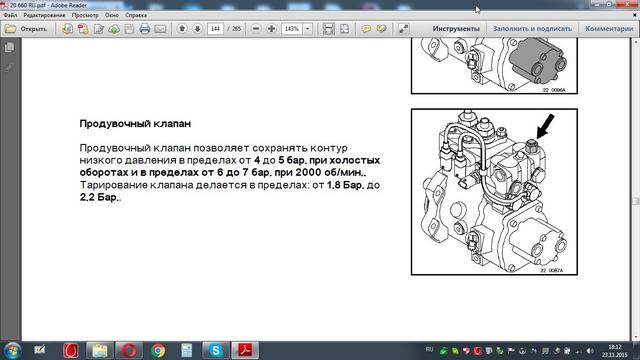Click the page number field showing 144

(x=216, y=29)
